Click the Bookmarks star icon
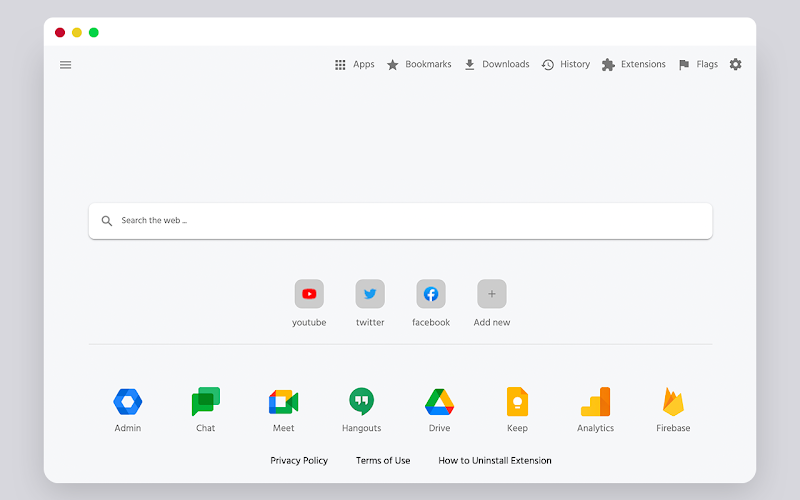The width and height of the screenshot is (800, 500). point(392,65)
